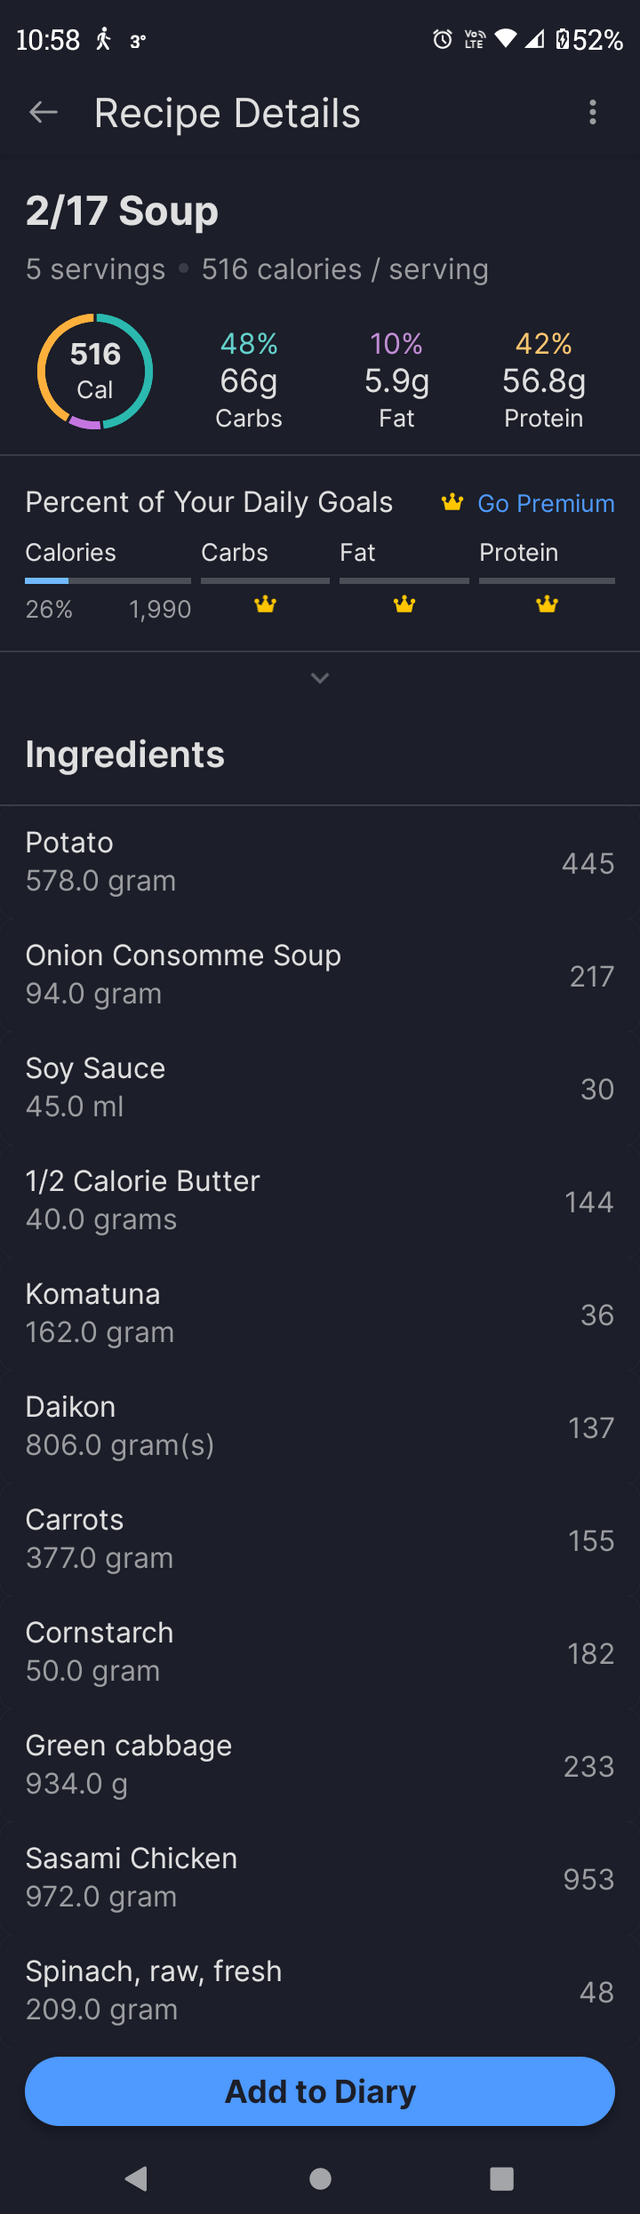Open the Sasami Chicken ingredient row
Screen dimensions: 640x2214
(x=320, y=1878)
